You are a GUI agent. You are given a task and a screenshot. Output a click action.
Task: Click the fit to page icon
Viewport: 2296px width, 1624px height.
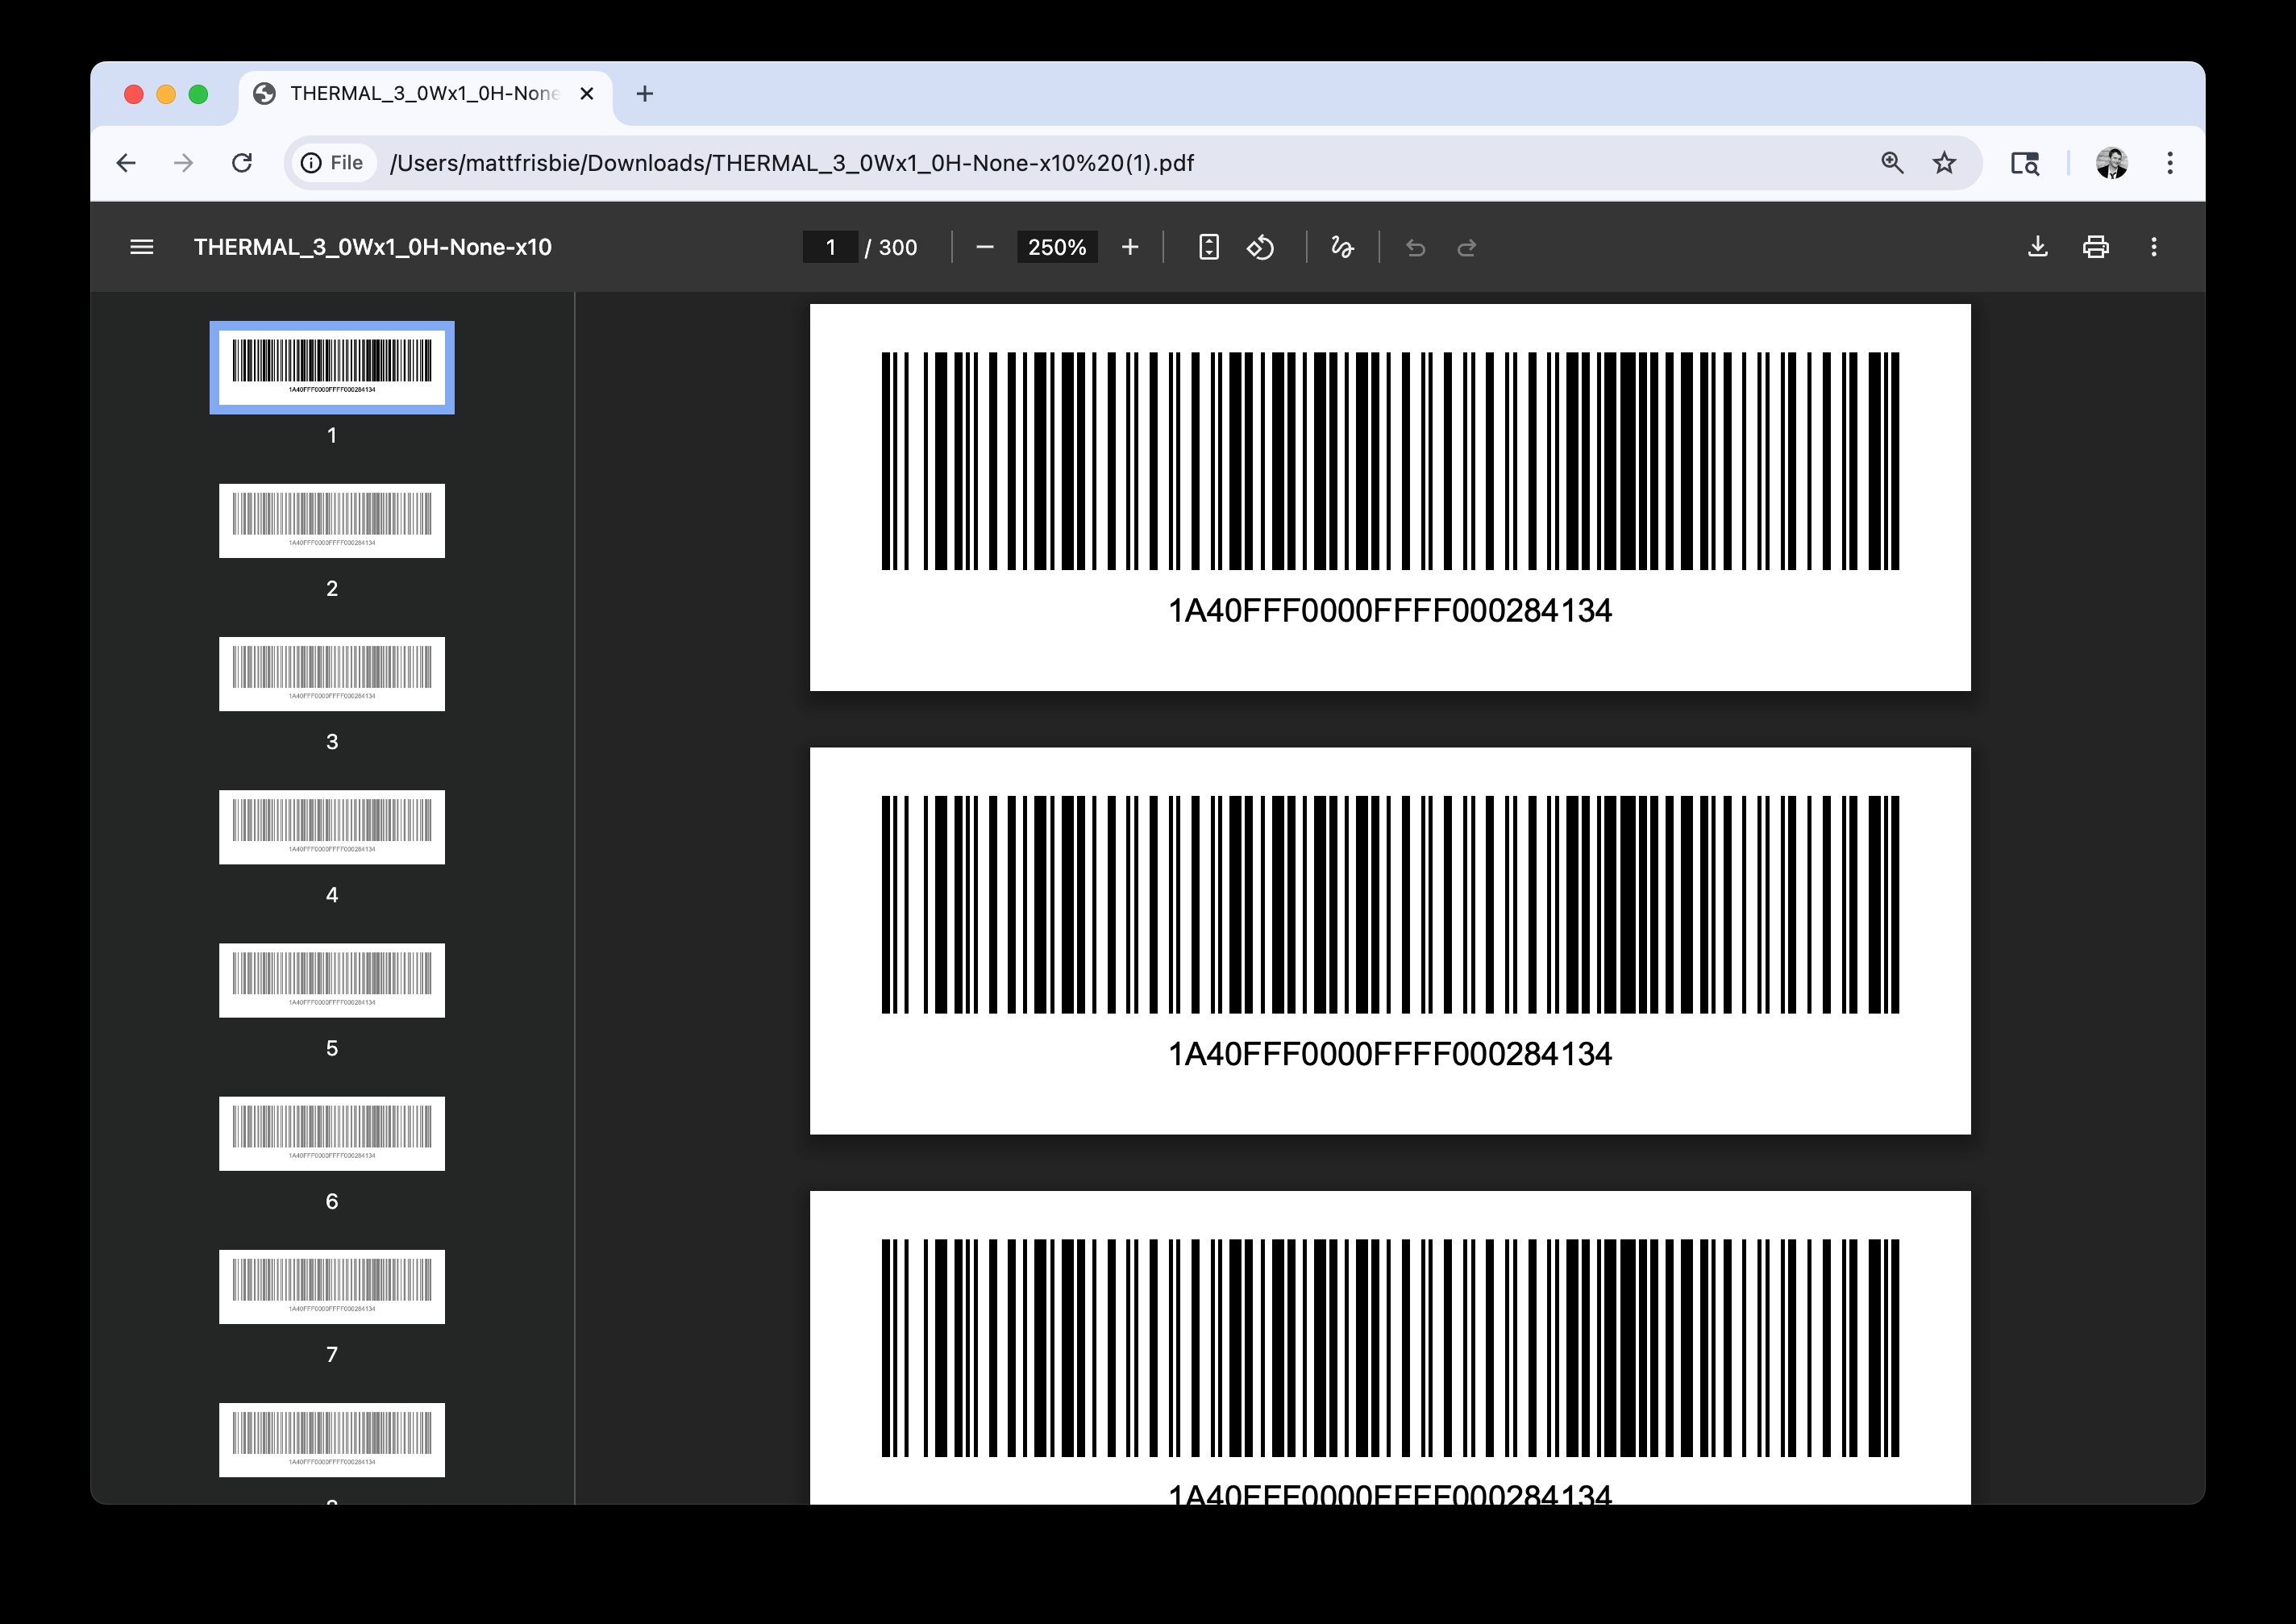coord(1208,247)
